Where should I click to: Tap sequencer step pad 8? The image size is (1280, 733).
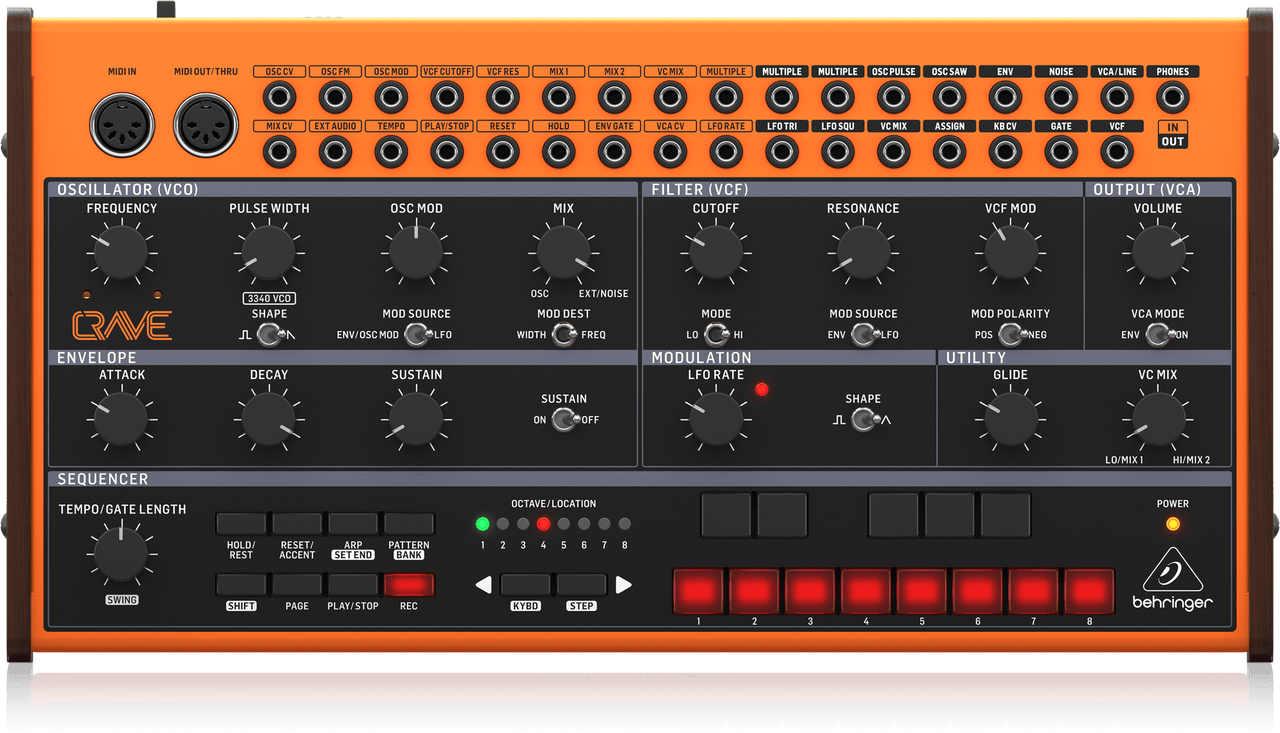tap(1089, 591)
